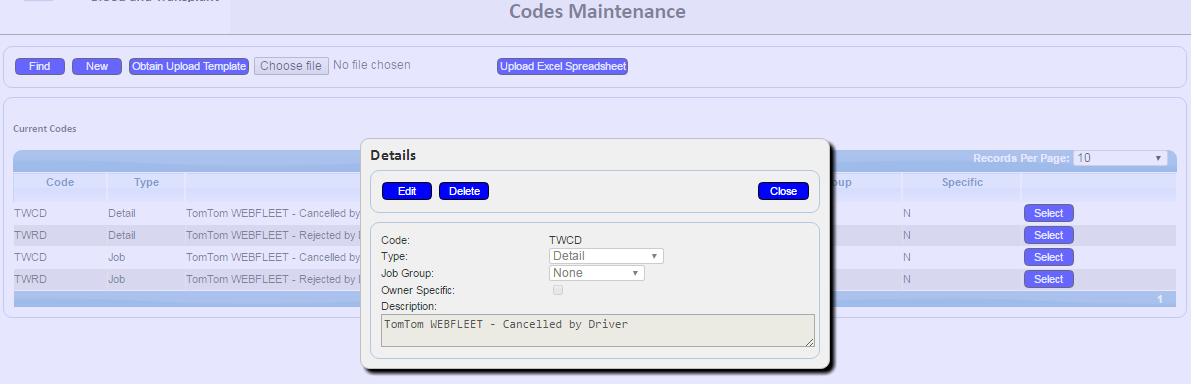The image size is (1191, 384).
Task: Select the TWRD Detail row
Action: (1048, 235)
